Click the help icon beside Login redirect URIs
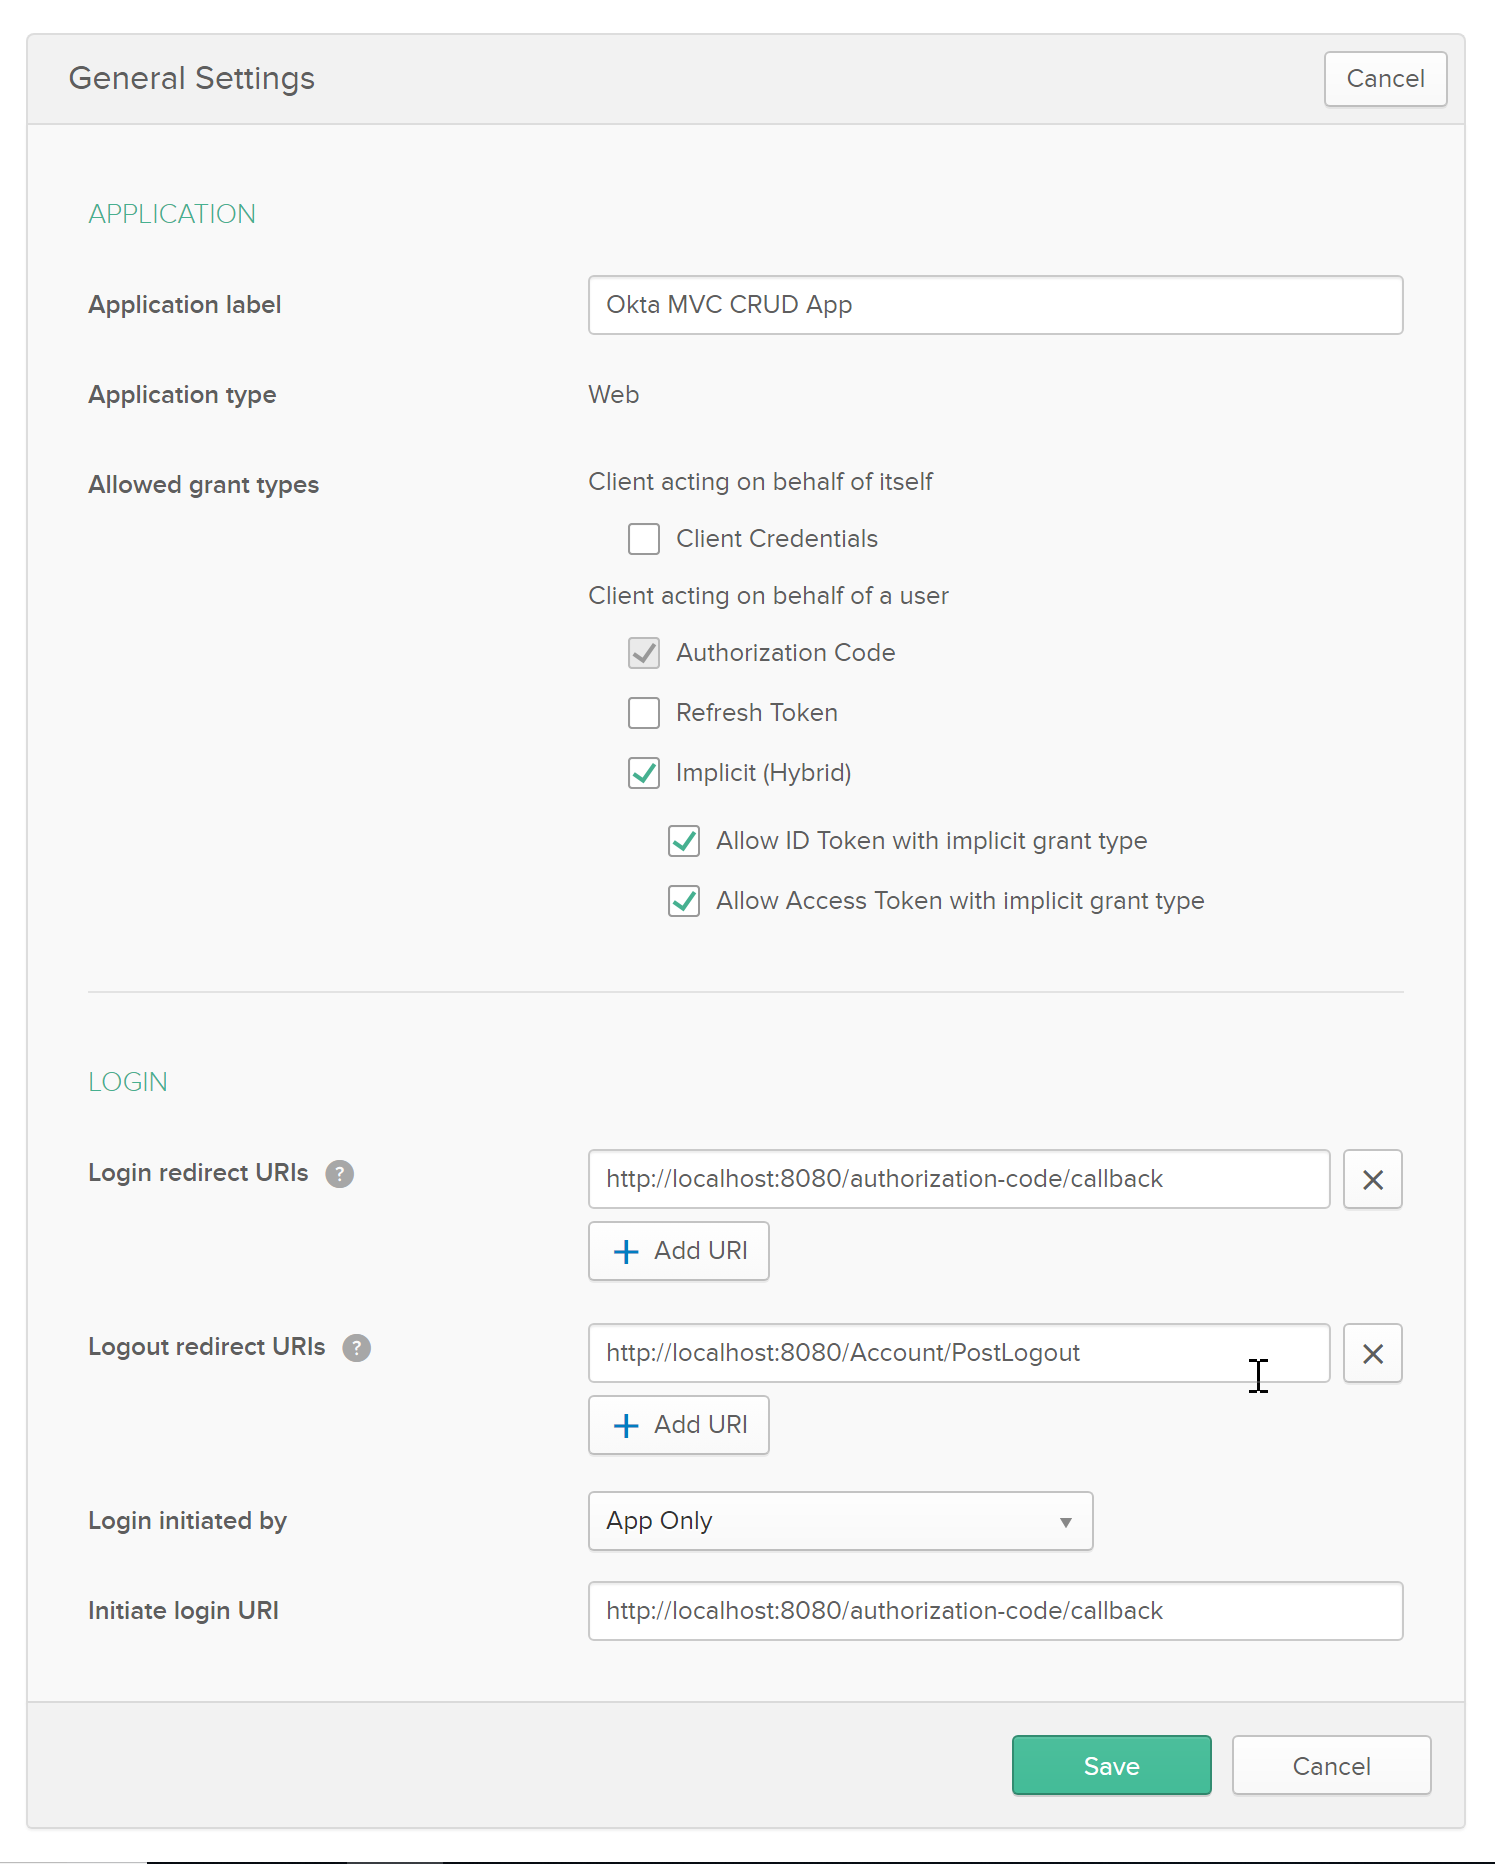This screenshot has height=1864, width=1495. (339, 1174)
